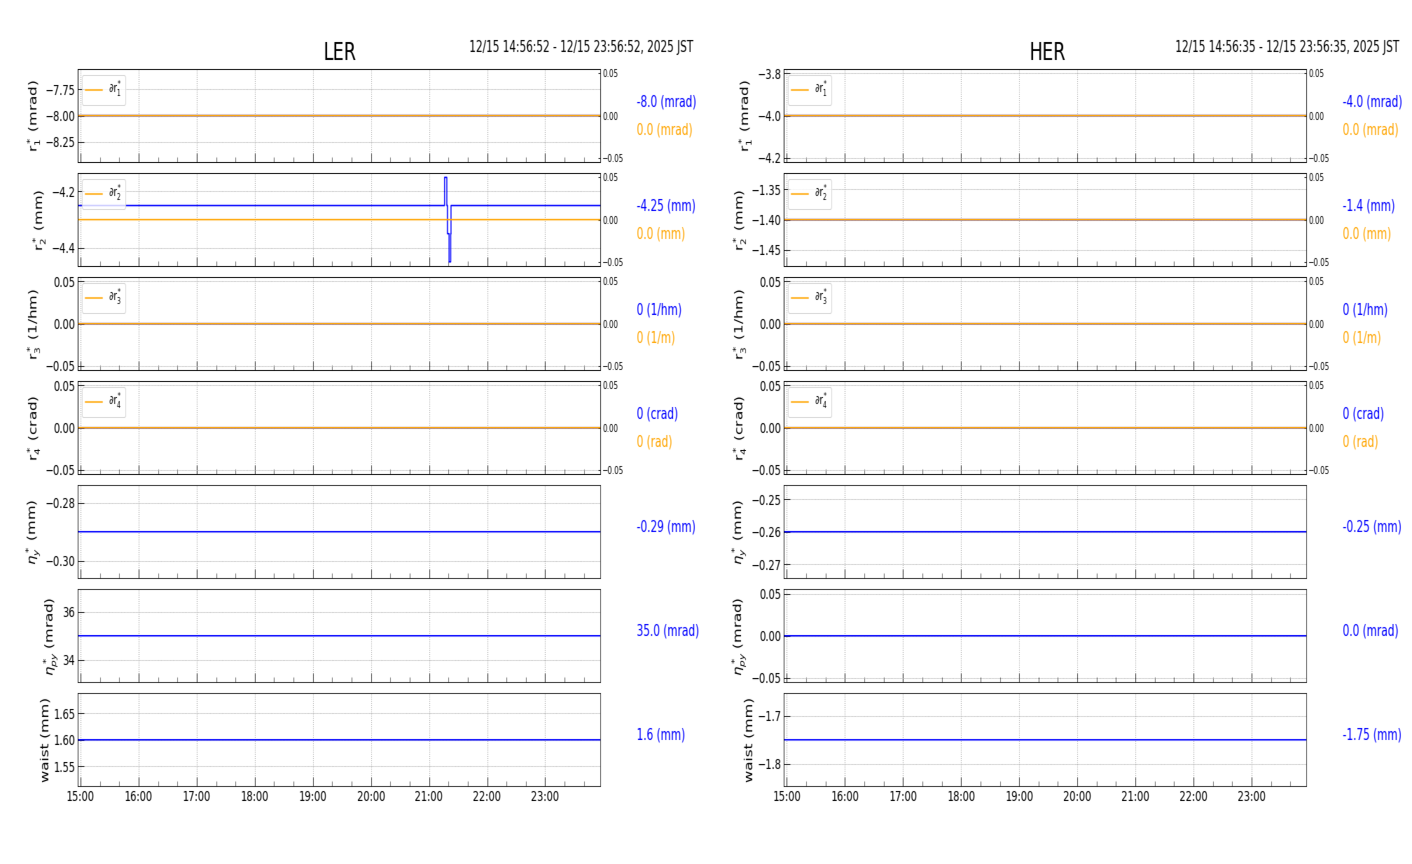This screenshot has width=1412, height=864.
Task: Click the 16:00 tick on the HER time axis
Action: pyautogui.click(x=844, y=797)
